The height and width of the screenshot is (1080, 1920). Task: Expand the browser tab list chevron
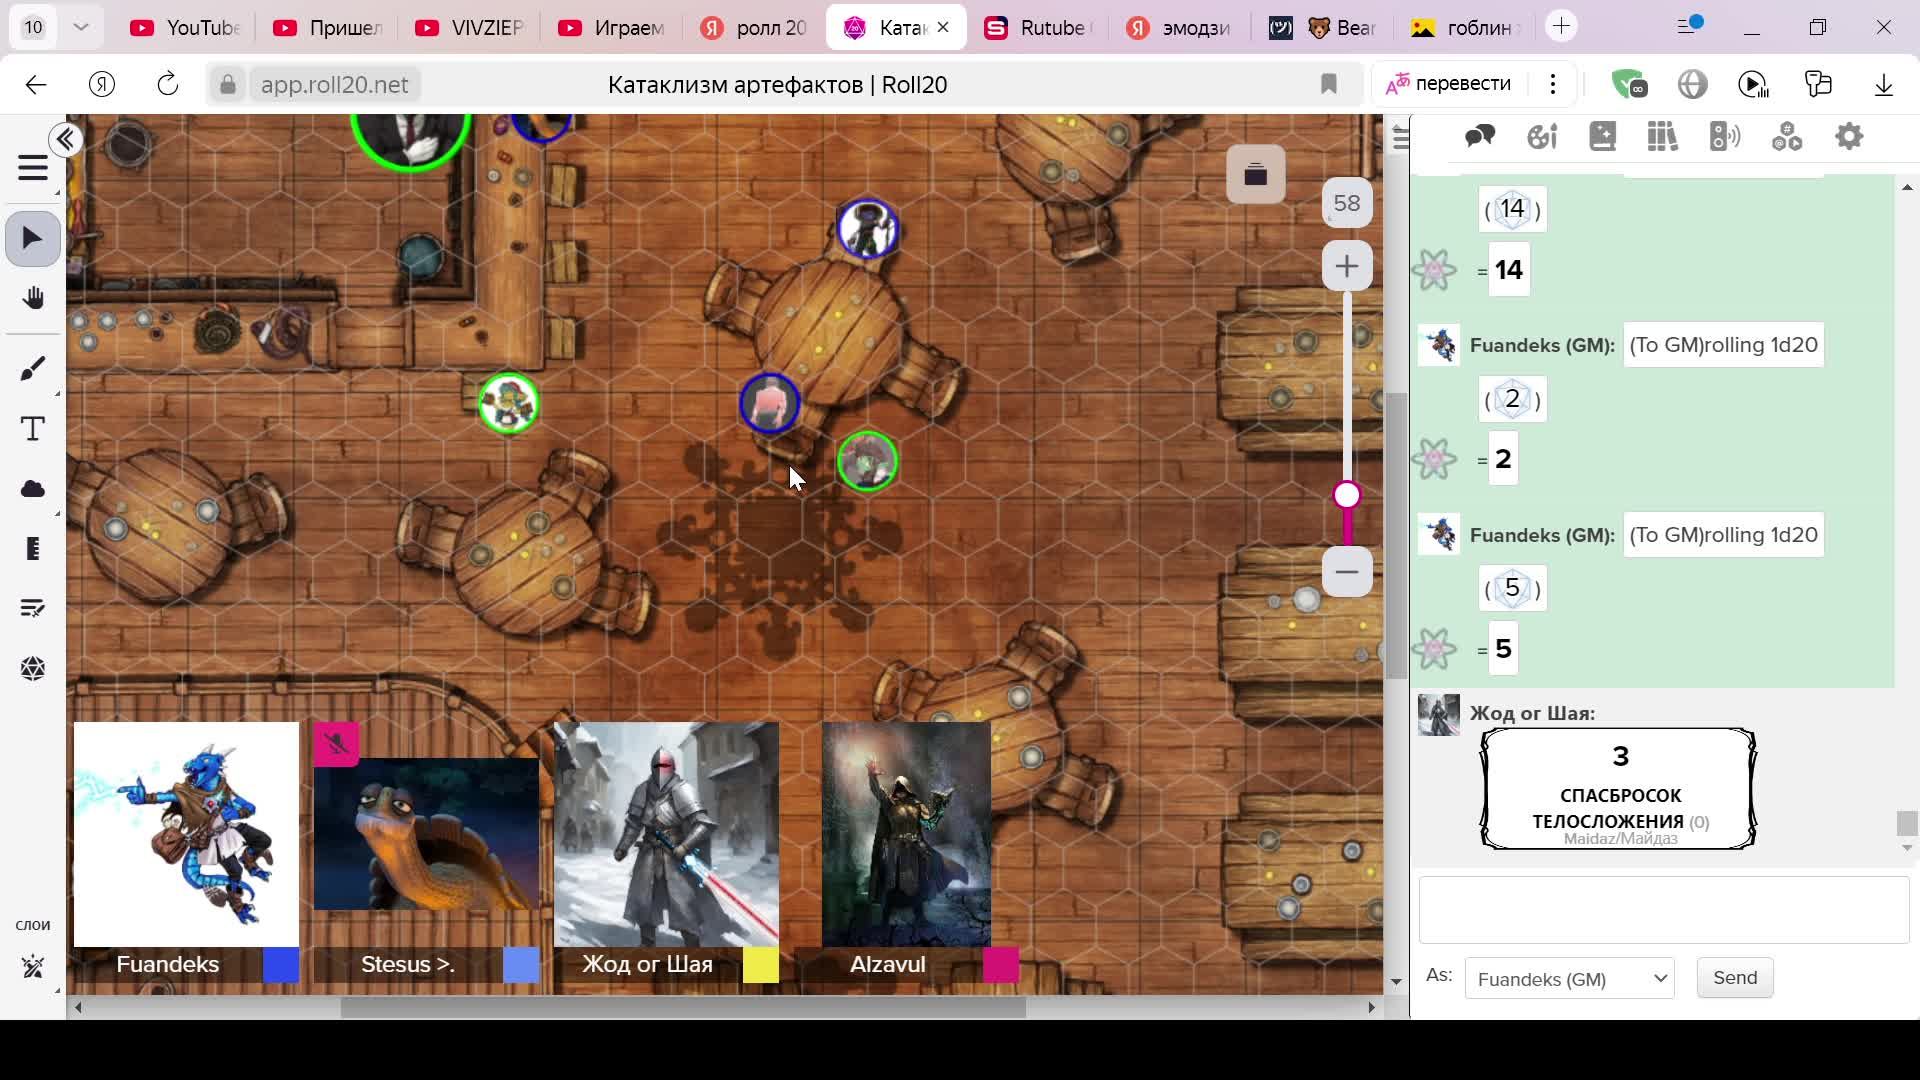pos(81,27)
